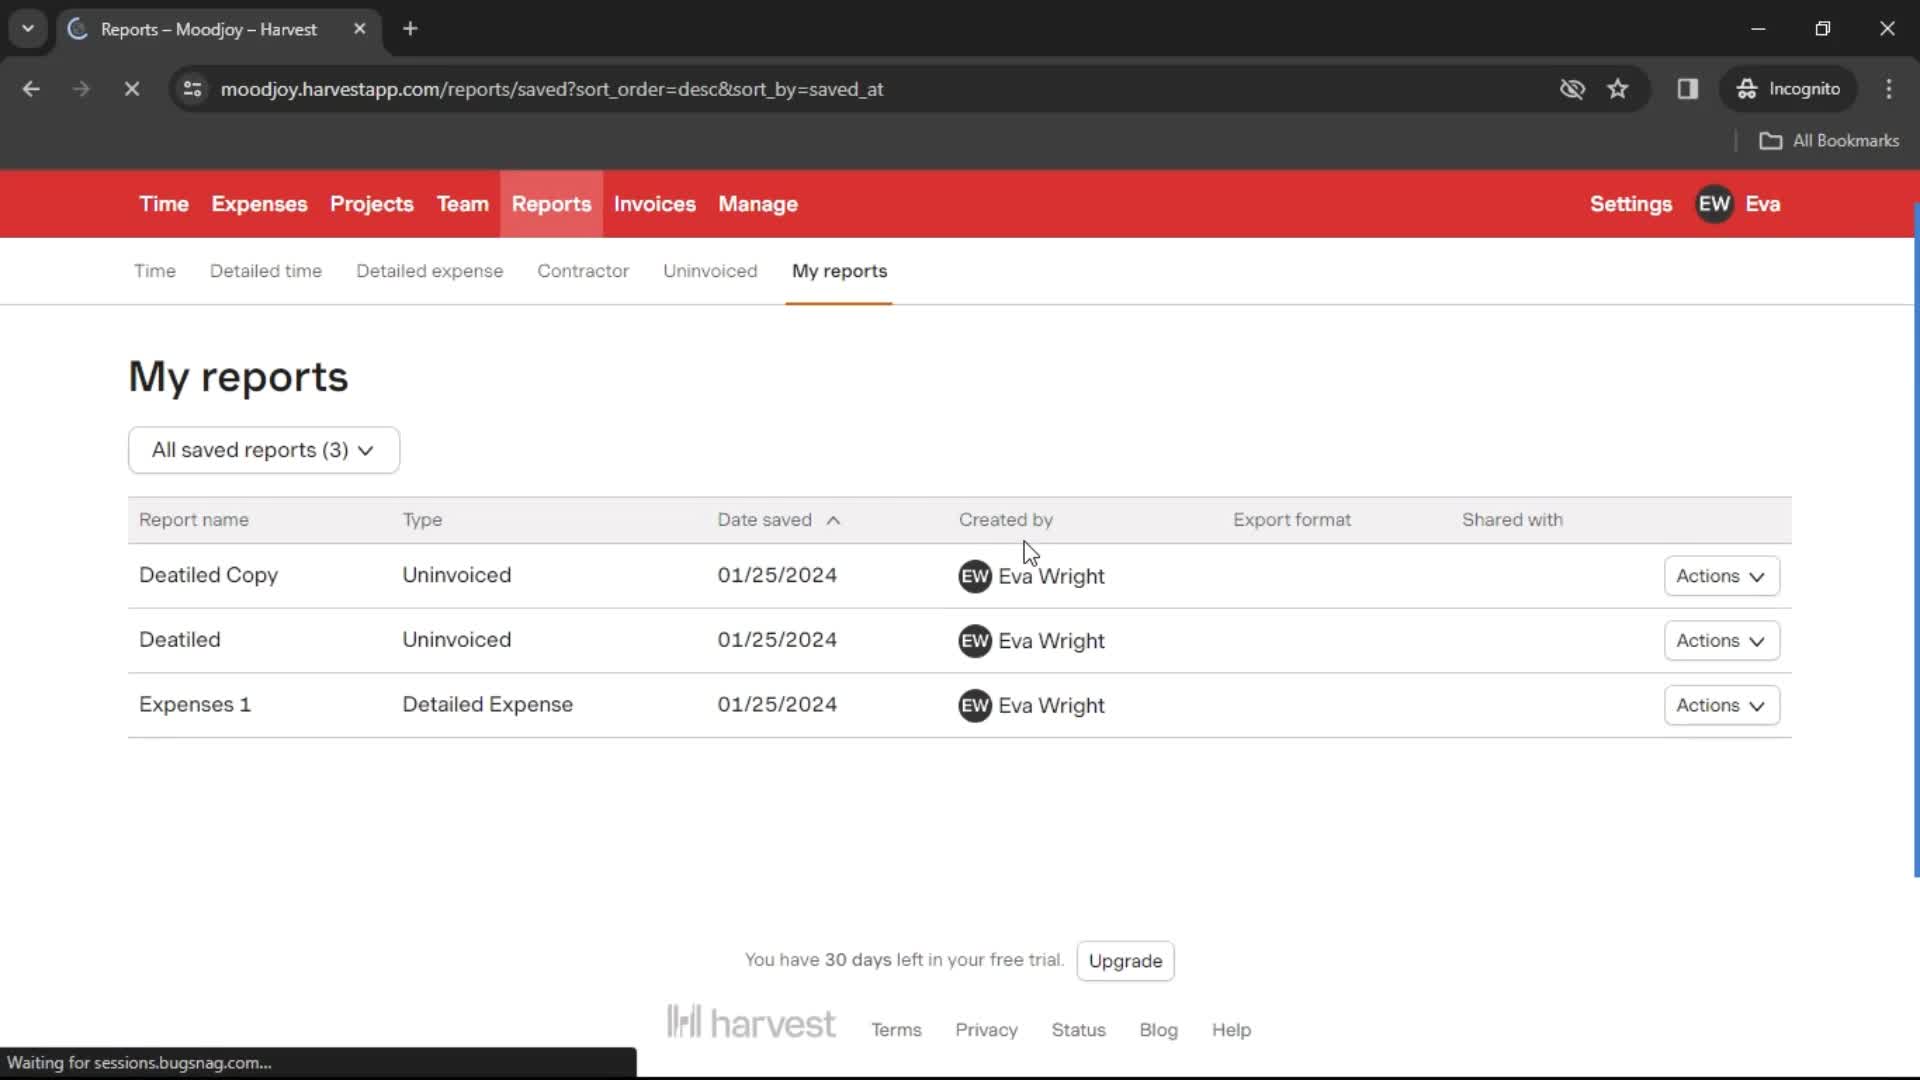Sort by the Created by column
Image resolution: width=1920 pixels, height=1080 pixels.
pos(1006,520)
